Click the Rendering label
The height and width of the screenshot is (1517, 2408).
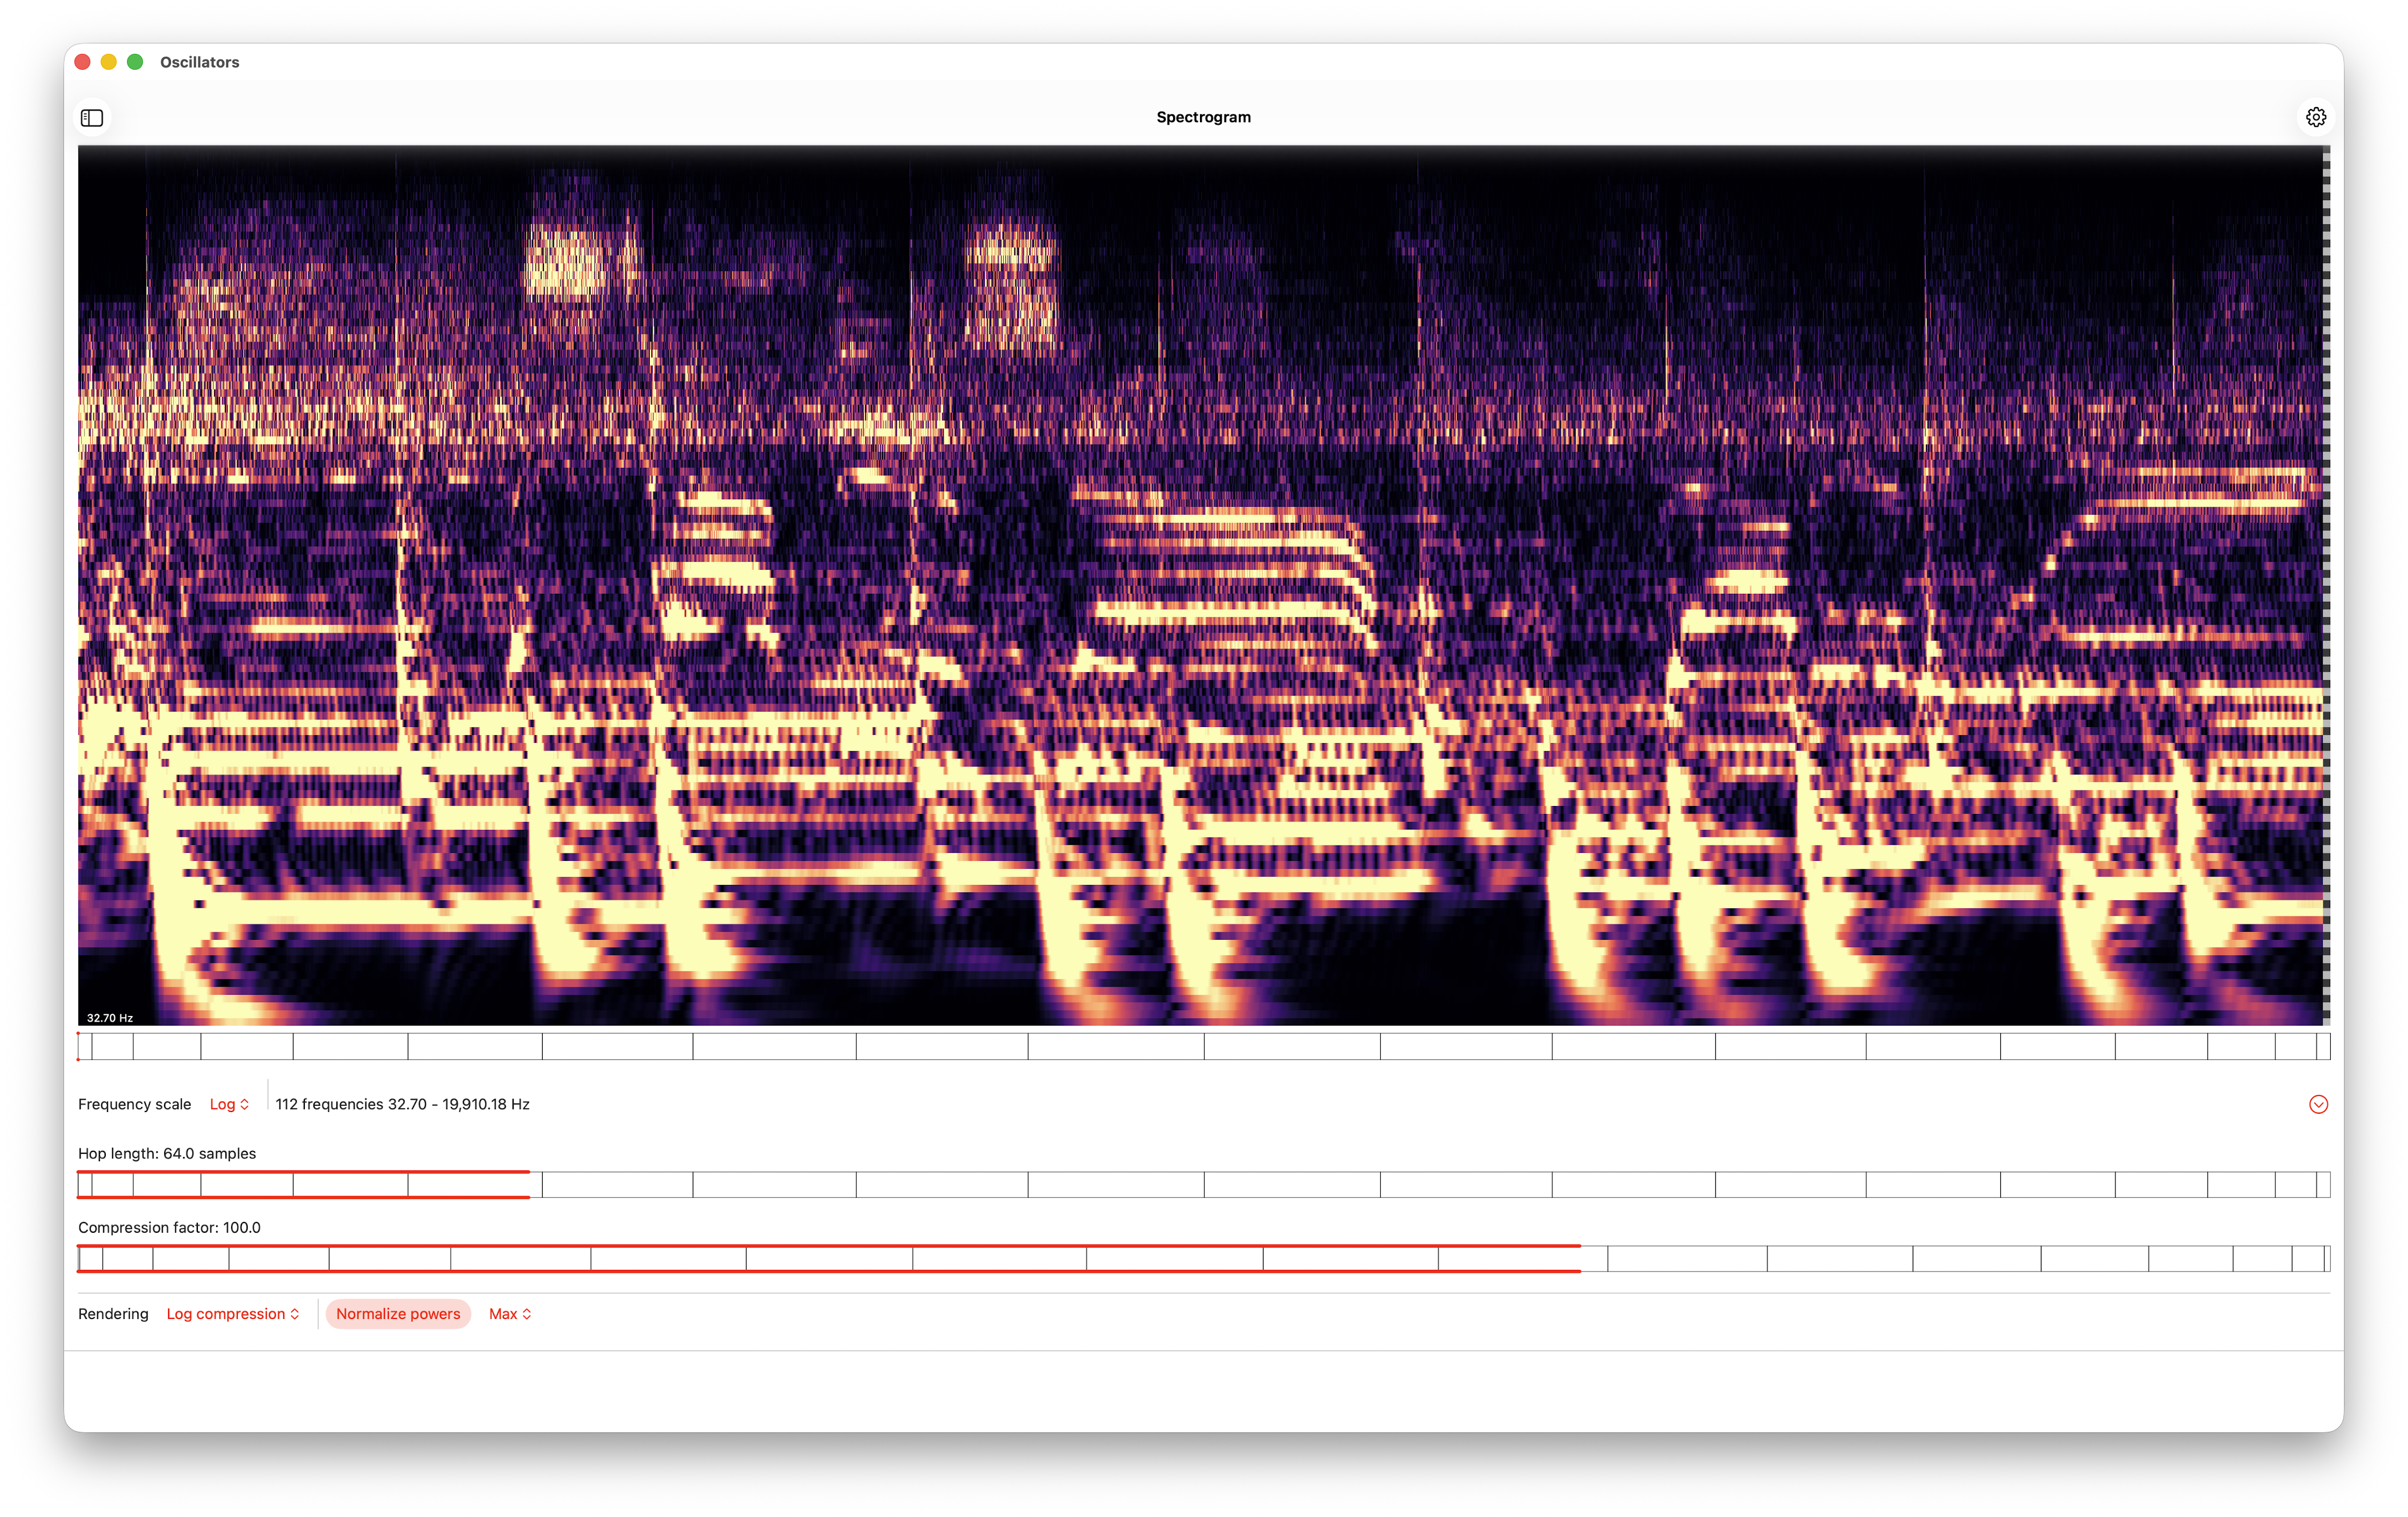coord(113,1314)
